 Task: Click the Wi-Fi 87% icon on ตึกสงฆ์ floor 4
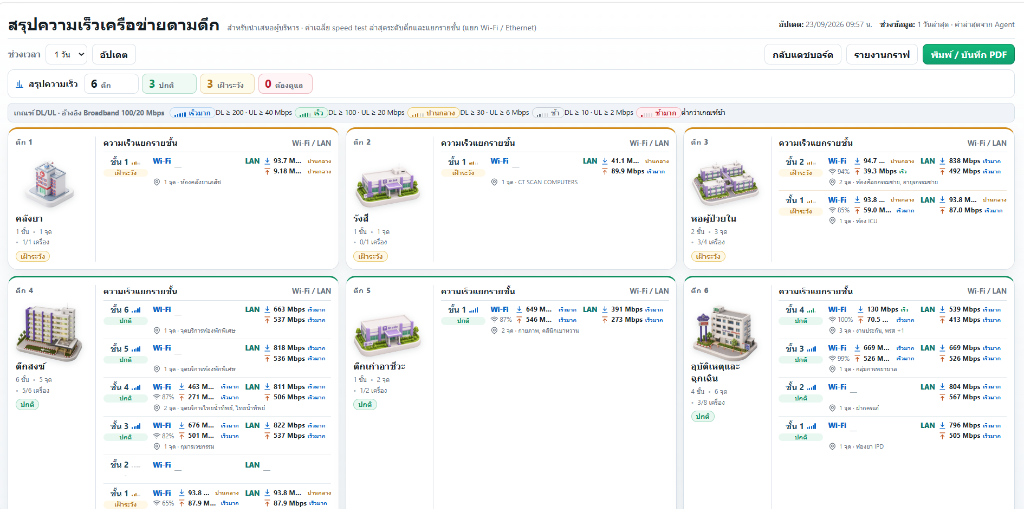157,397
